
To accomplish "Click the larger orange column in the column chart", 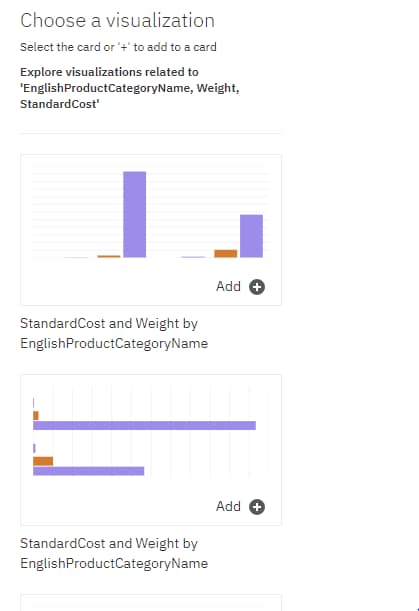I will pos(226,254).
